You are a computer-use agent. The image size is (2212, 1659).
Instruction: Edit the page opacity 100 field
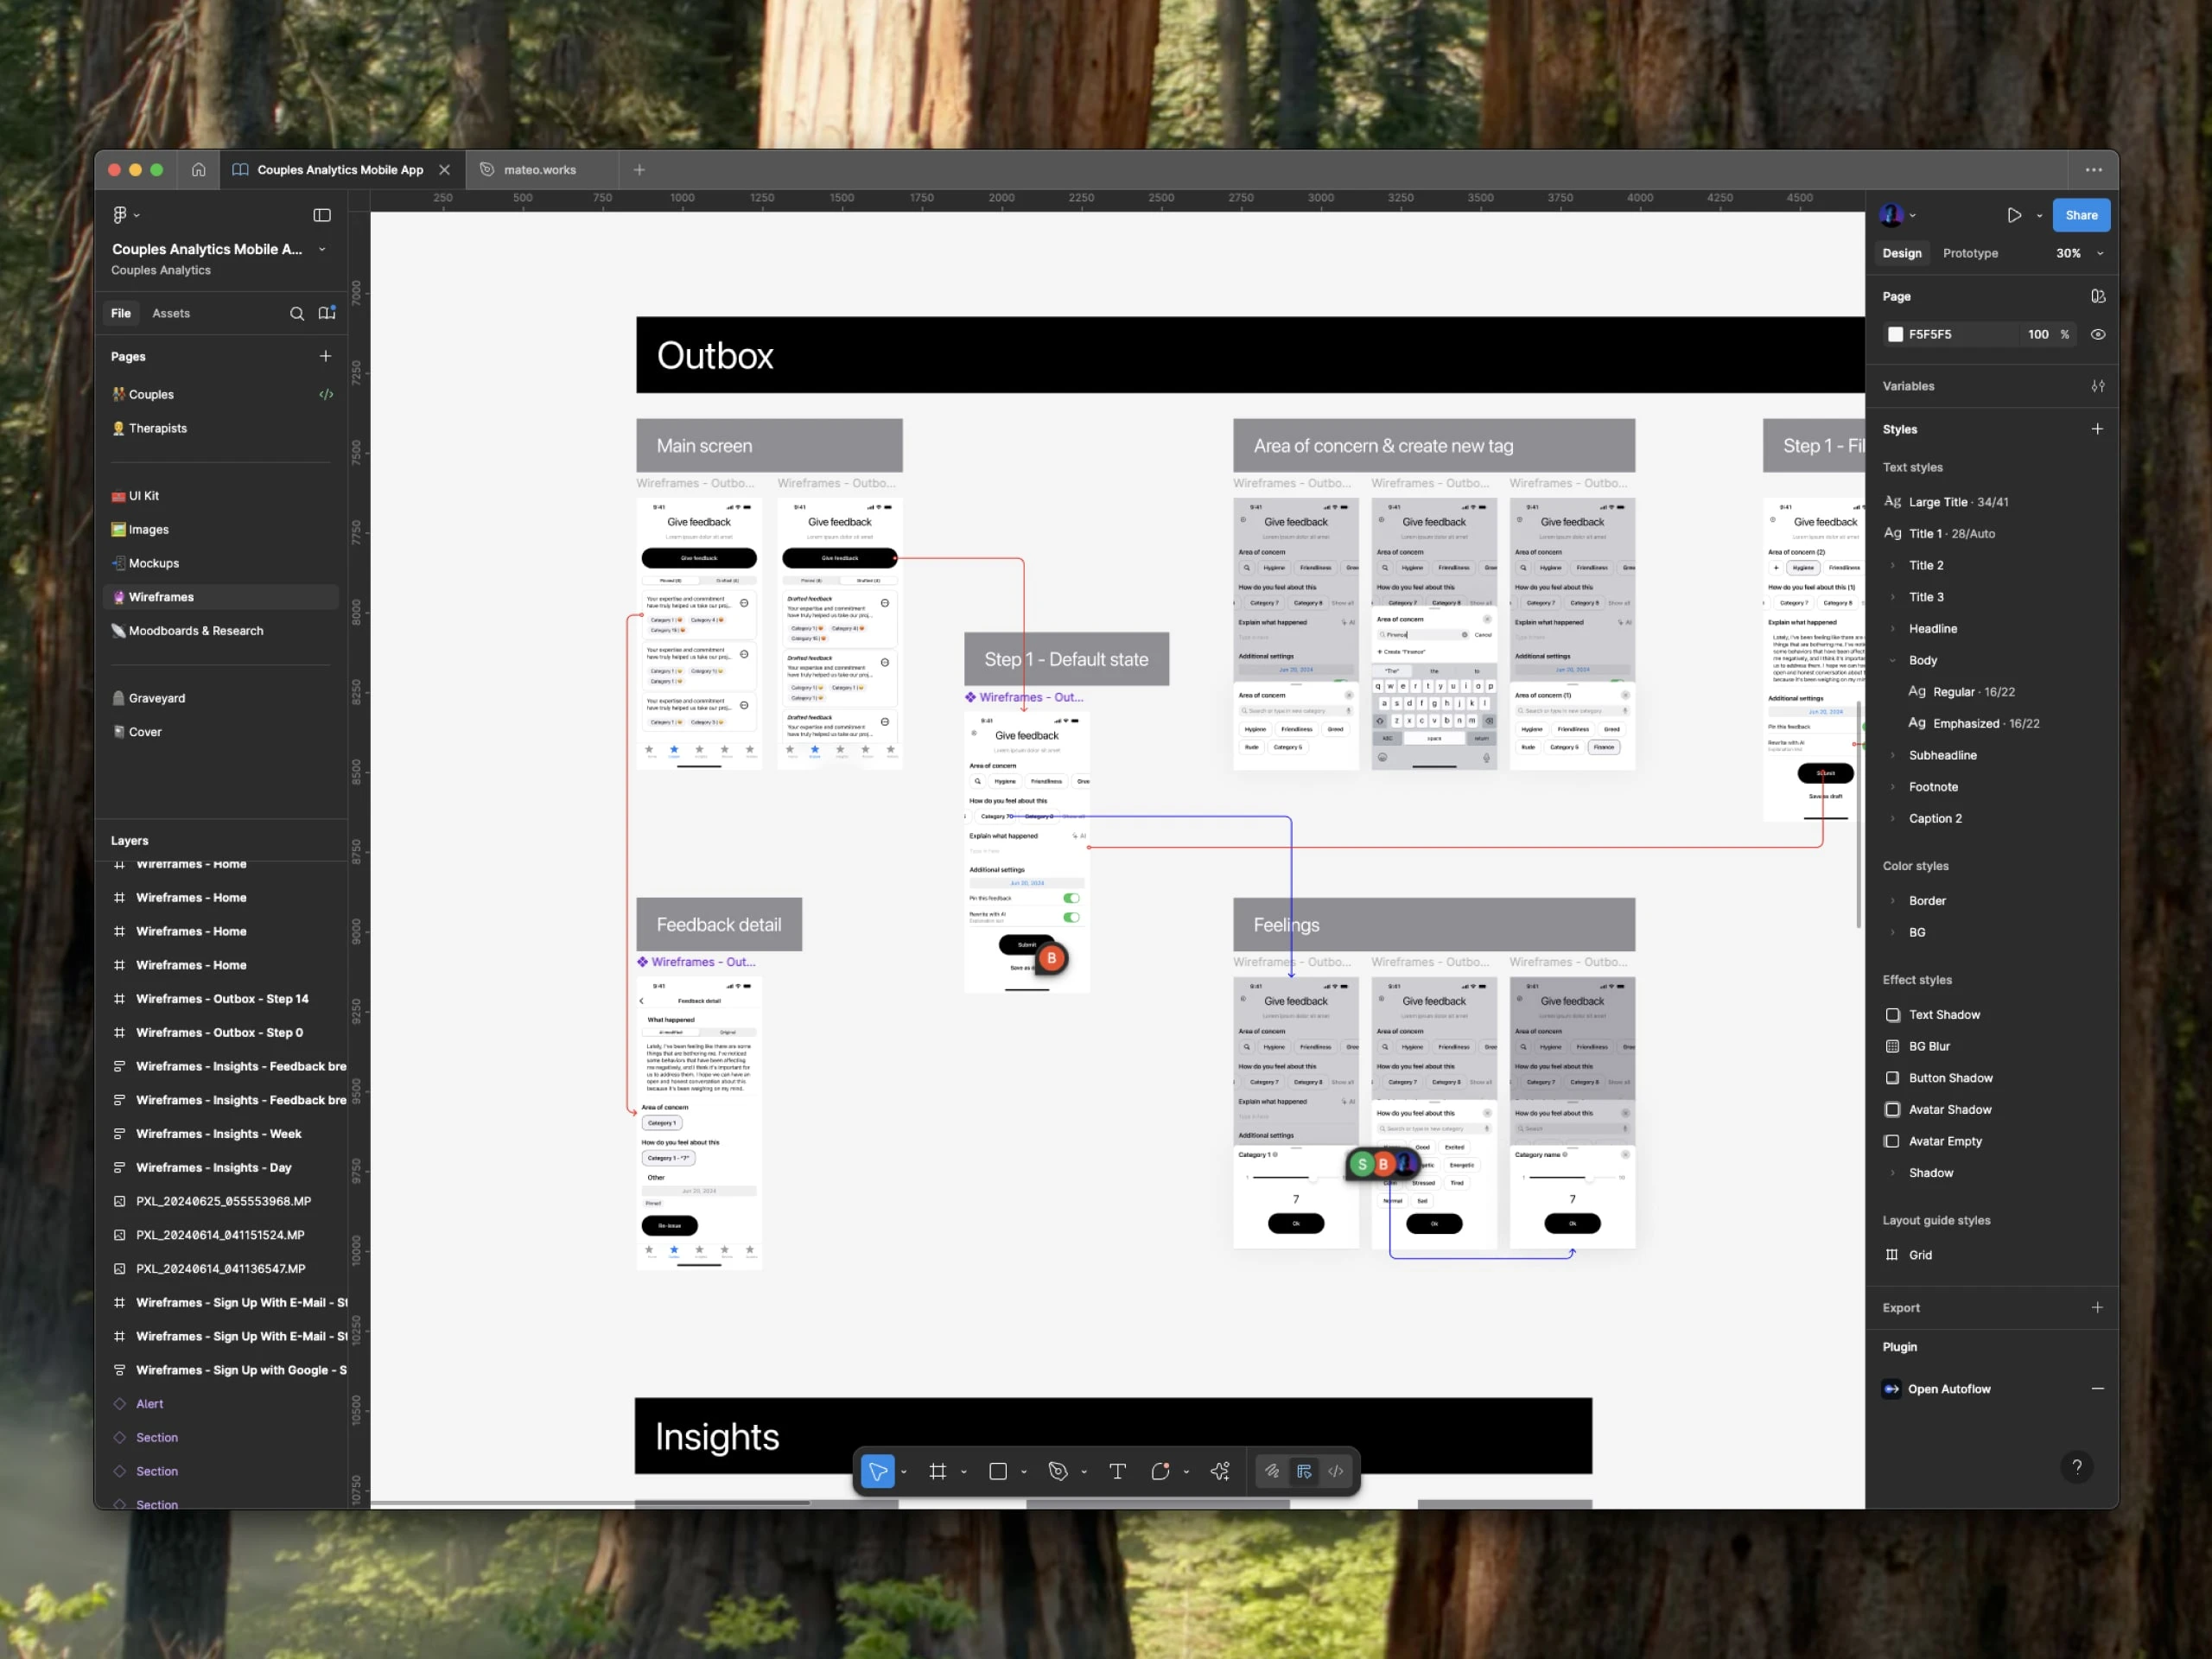pyautogui.click(x=2038, y=334)
